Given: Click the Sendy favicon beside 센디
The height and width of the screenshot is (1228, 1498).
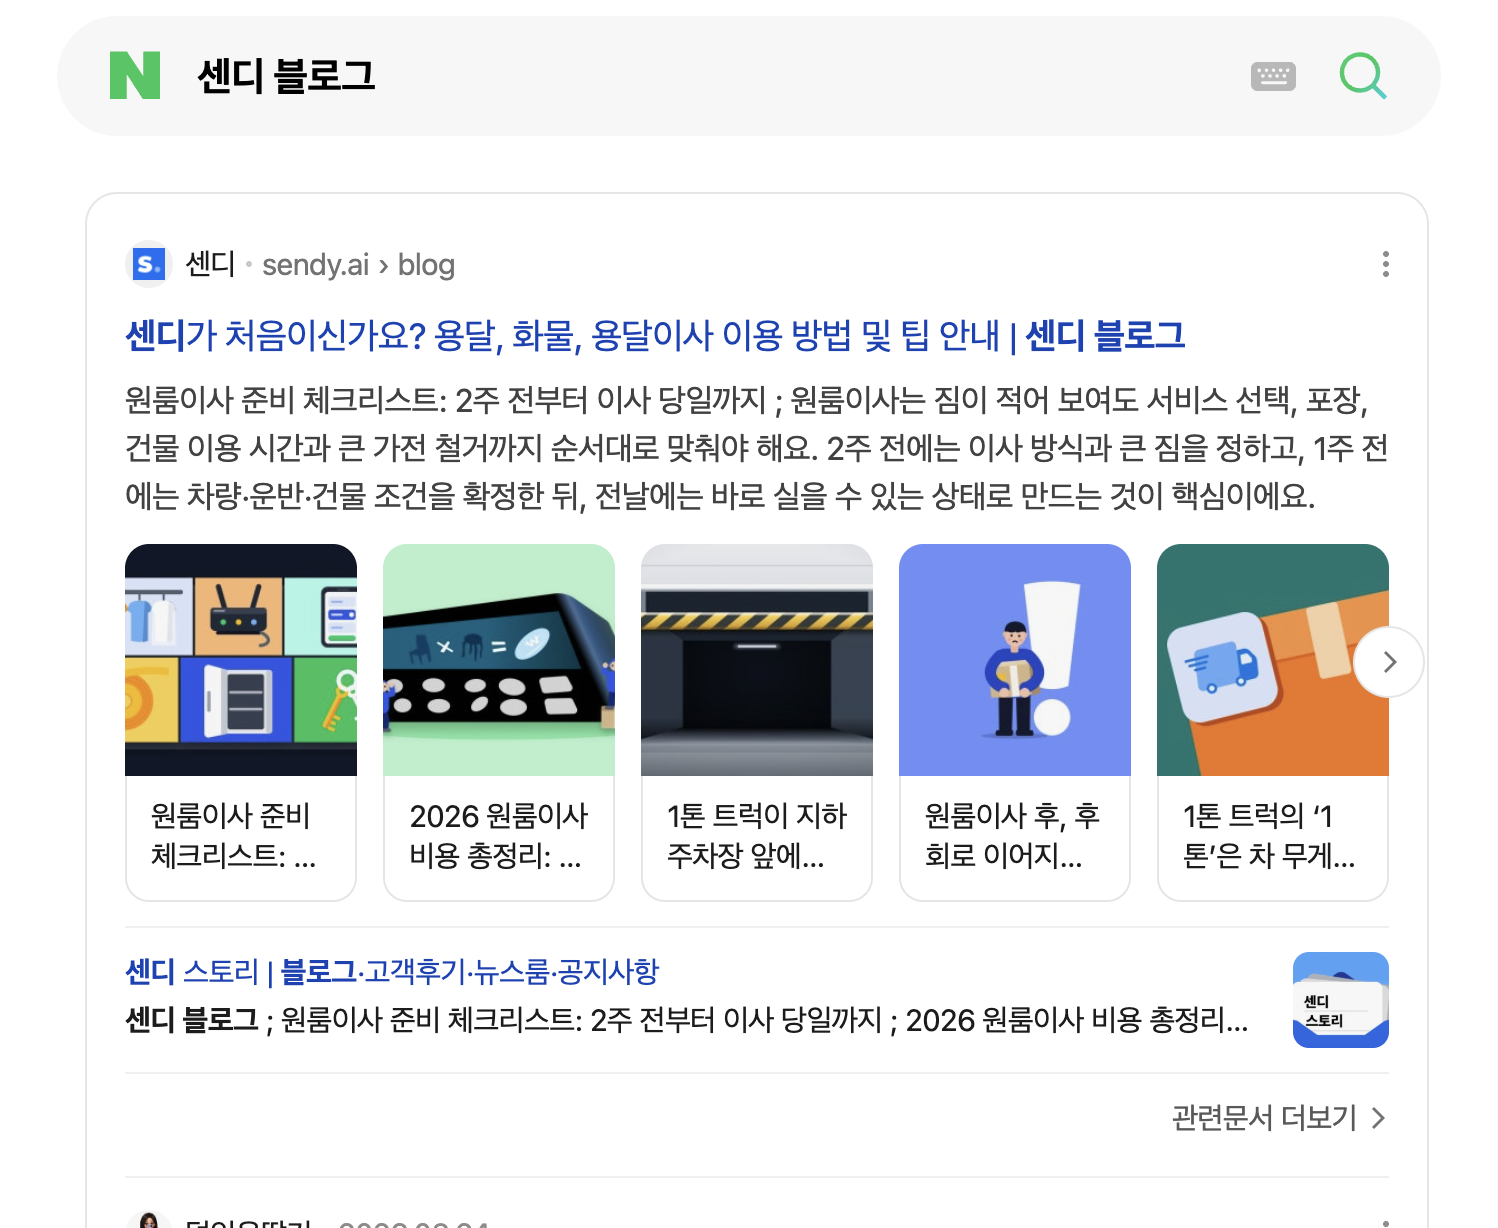Looking at the screenshot, I should click(149, 264).
